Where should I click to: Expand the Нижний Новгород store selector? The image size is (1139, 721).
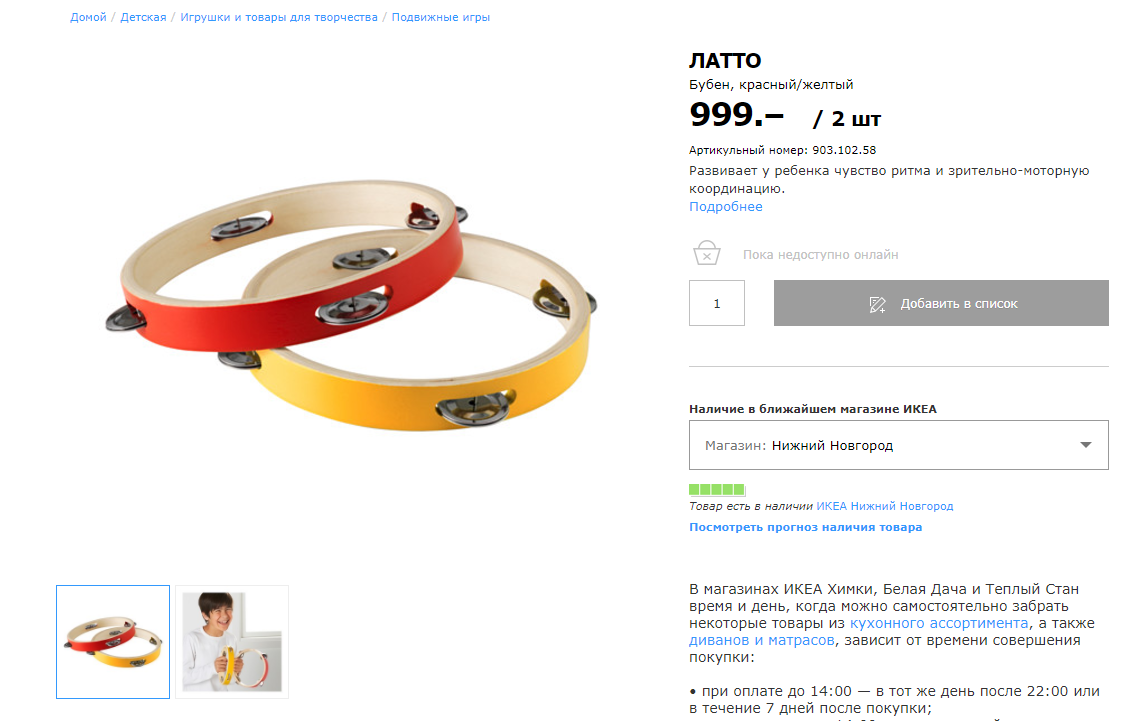[899, 445]
